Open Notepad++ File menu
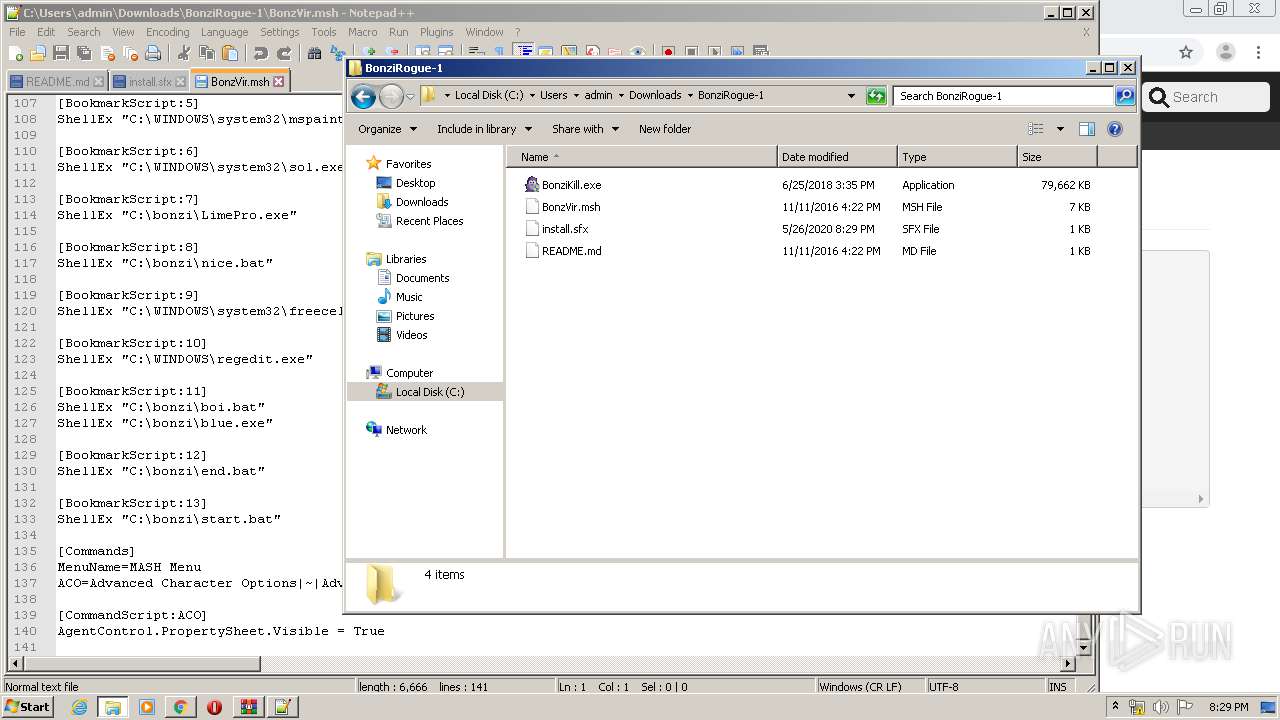 [x=17, y=32]
